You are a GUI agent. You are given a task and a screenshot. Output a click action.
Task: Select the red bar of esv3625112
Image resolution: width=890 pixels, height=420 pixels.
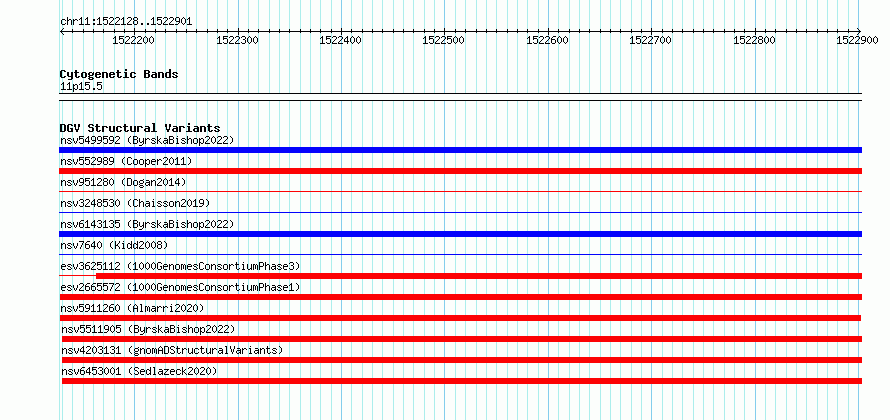(478, 276)
